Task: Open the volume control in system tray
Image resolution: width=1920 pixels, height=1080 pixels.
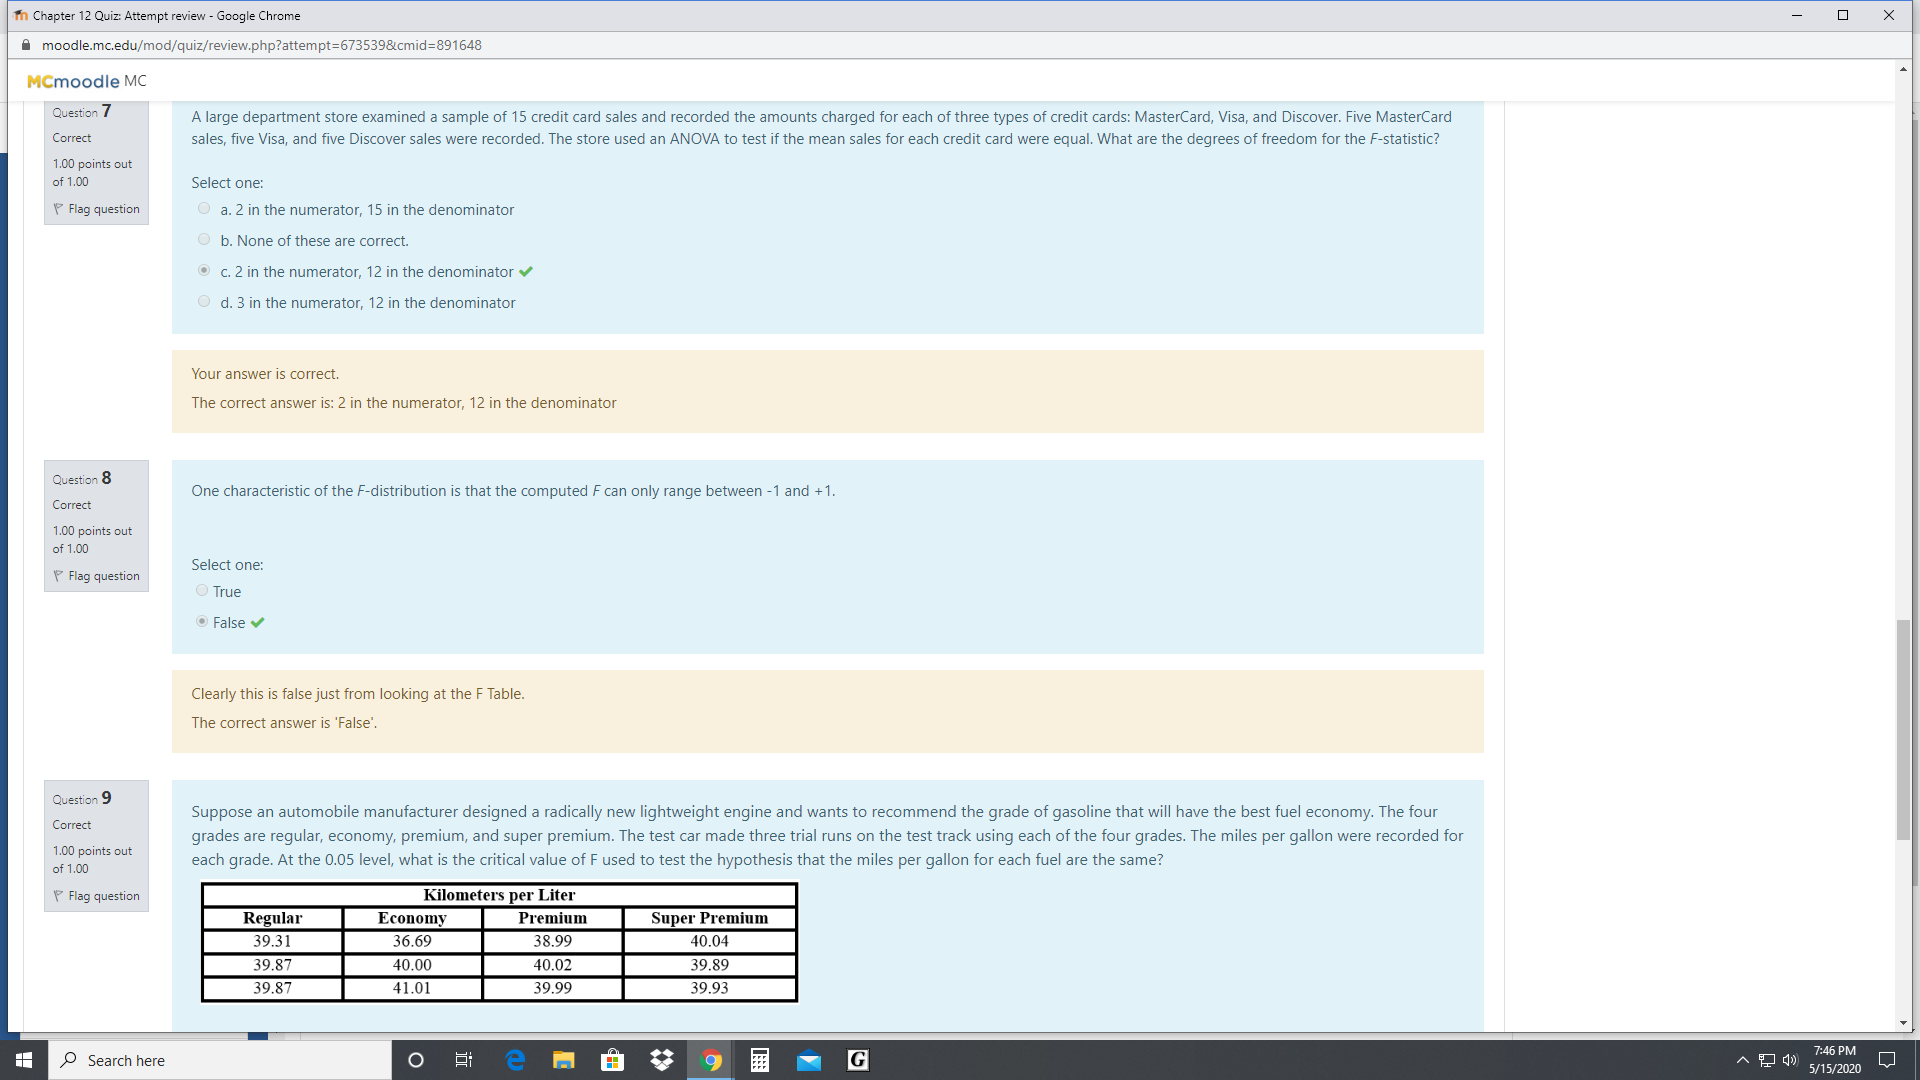Action: [x=1790, y=1059]
